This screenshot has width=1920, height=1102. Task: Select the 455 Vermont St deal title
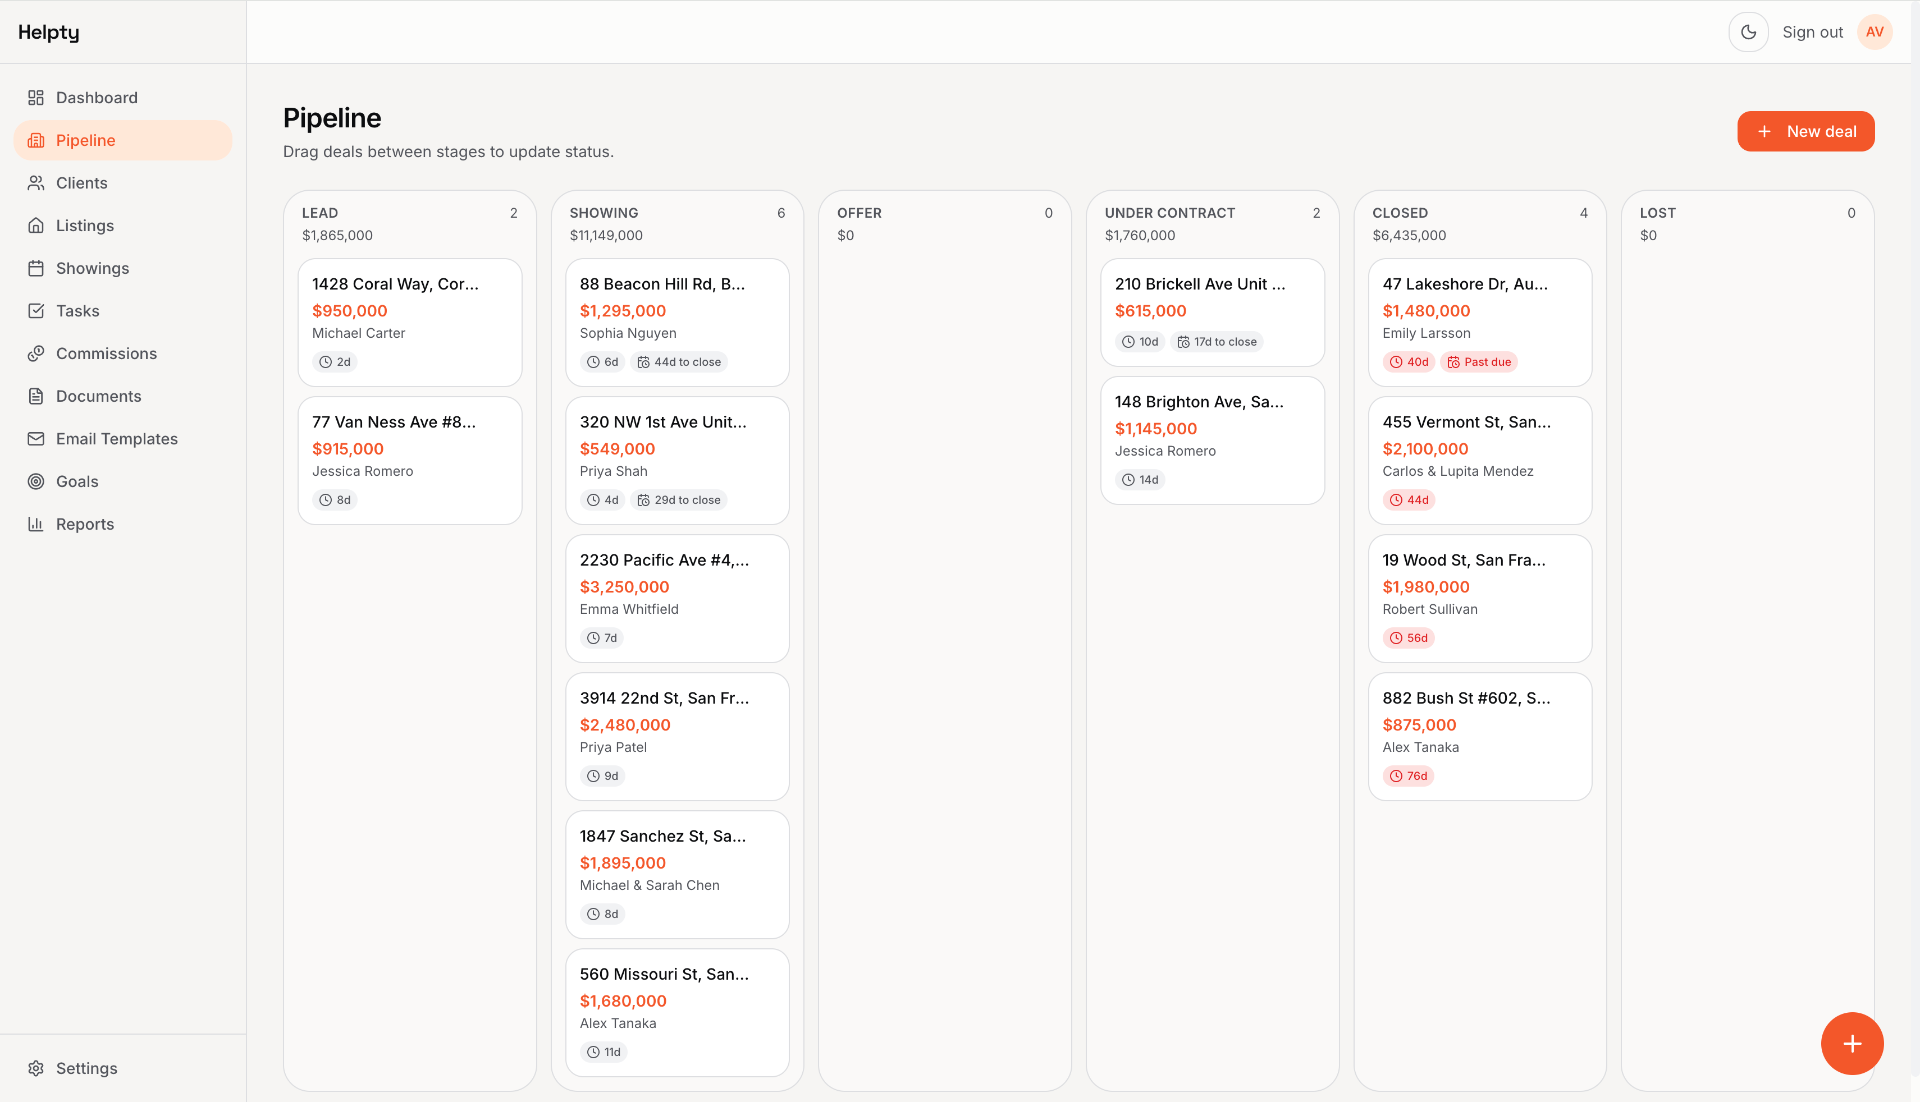point(1467,422)
